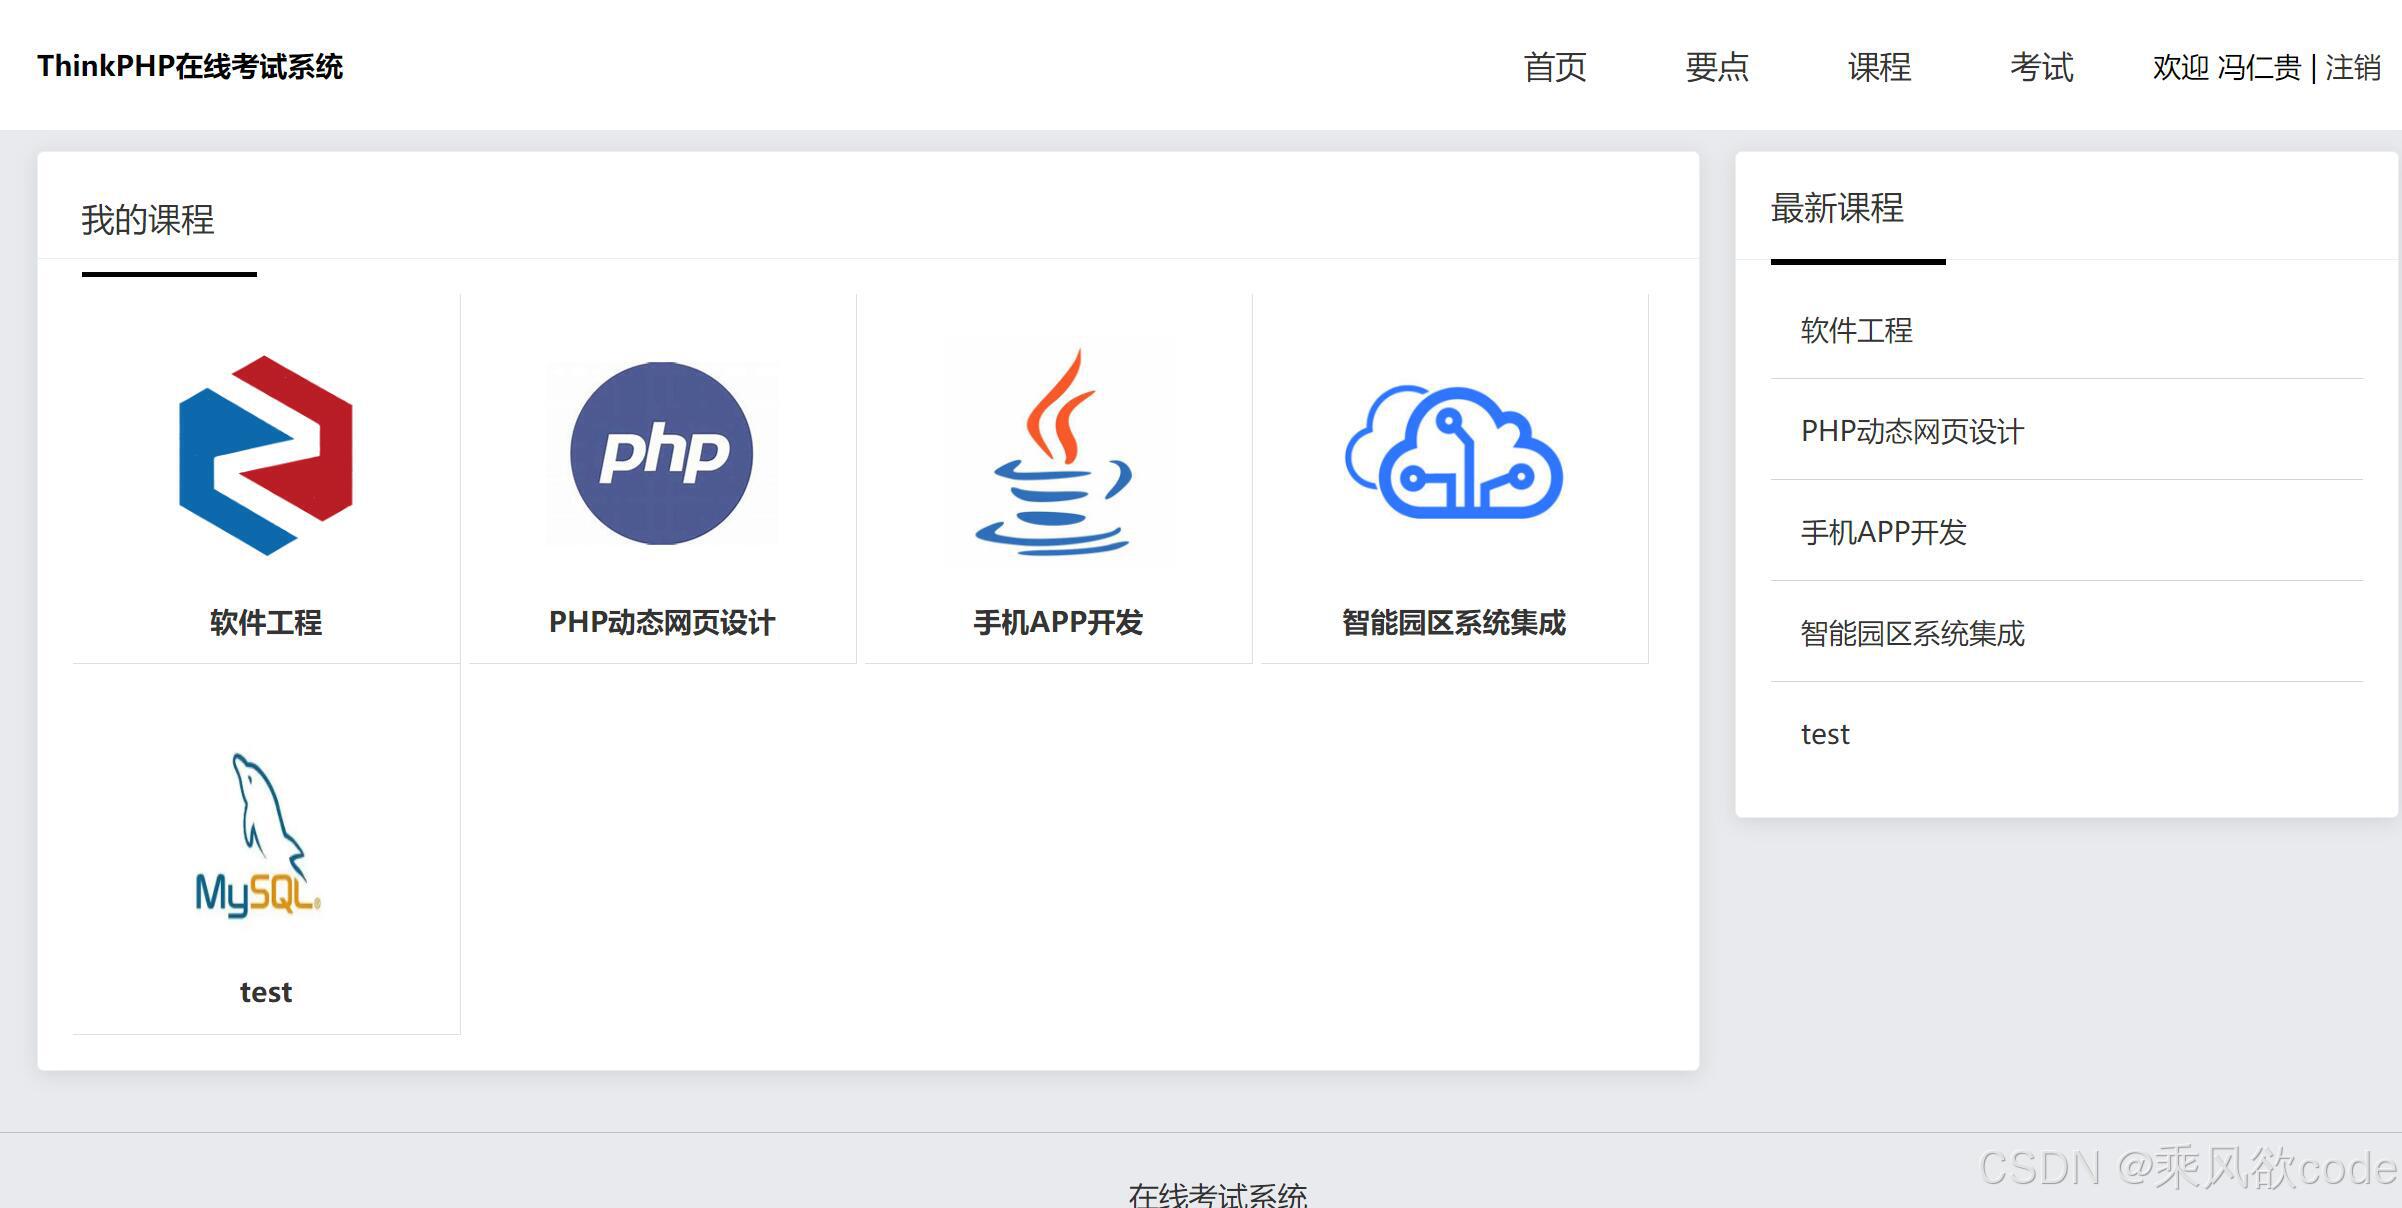Viewport: 2402px width, 1208px height.
Task: Select 手机APP开发 in the sidebar list
Action: point(1883,532)
